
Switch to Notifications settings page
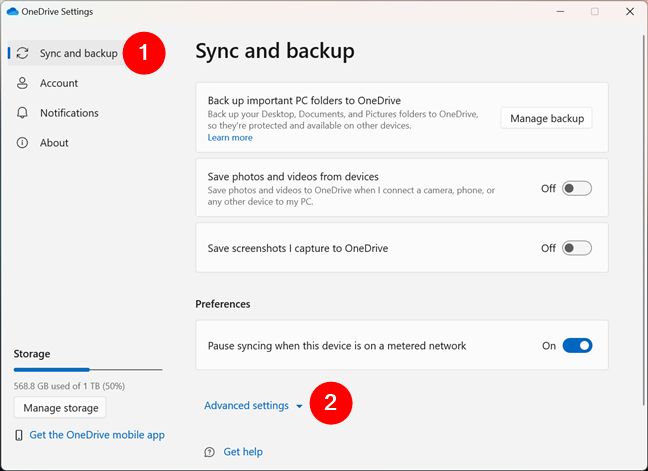point(69,113)
